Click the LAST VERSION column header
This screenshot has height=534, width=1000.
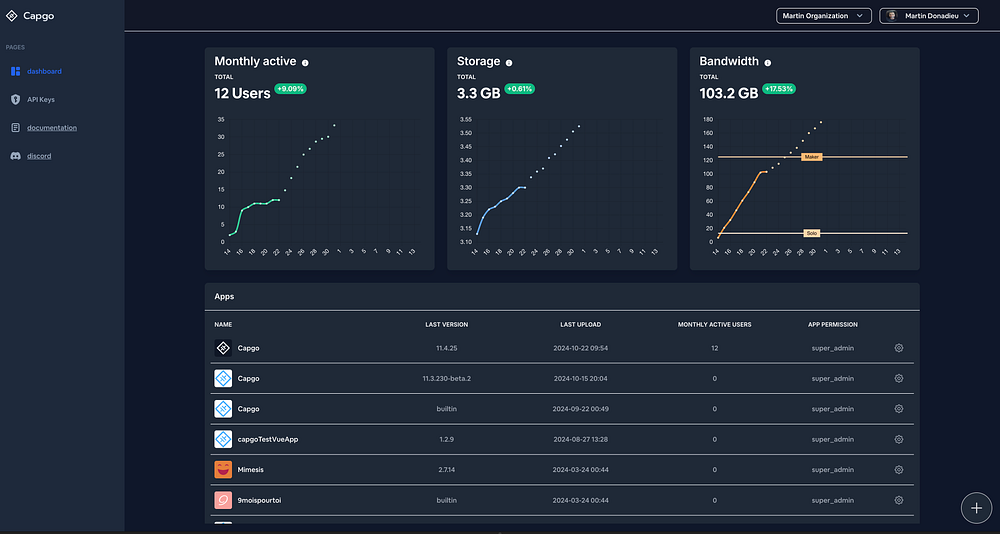tap(446, 324)
